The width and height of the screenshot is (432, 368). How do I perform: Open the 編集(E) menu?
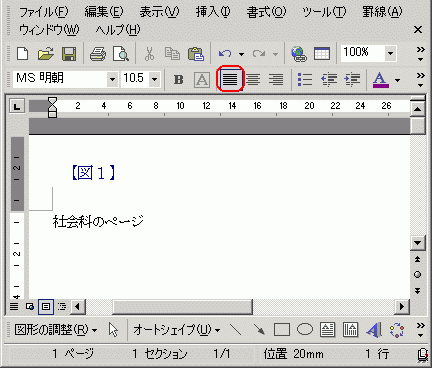pyautogui.click(x=104, y=12)
